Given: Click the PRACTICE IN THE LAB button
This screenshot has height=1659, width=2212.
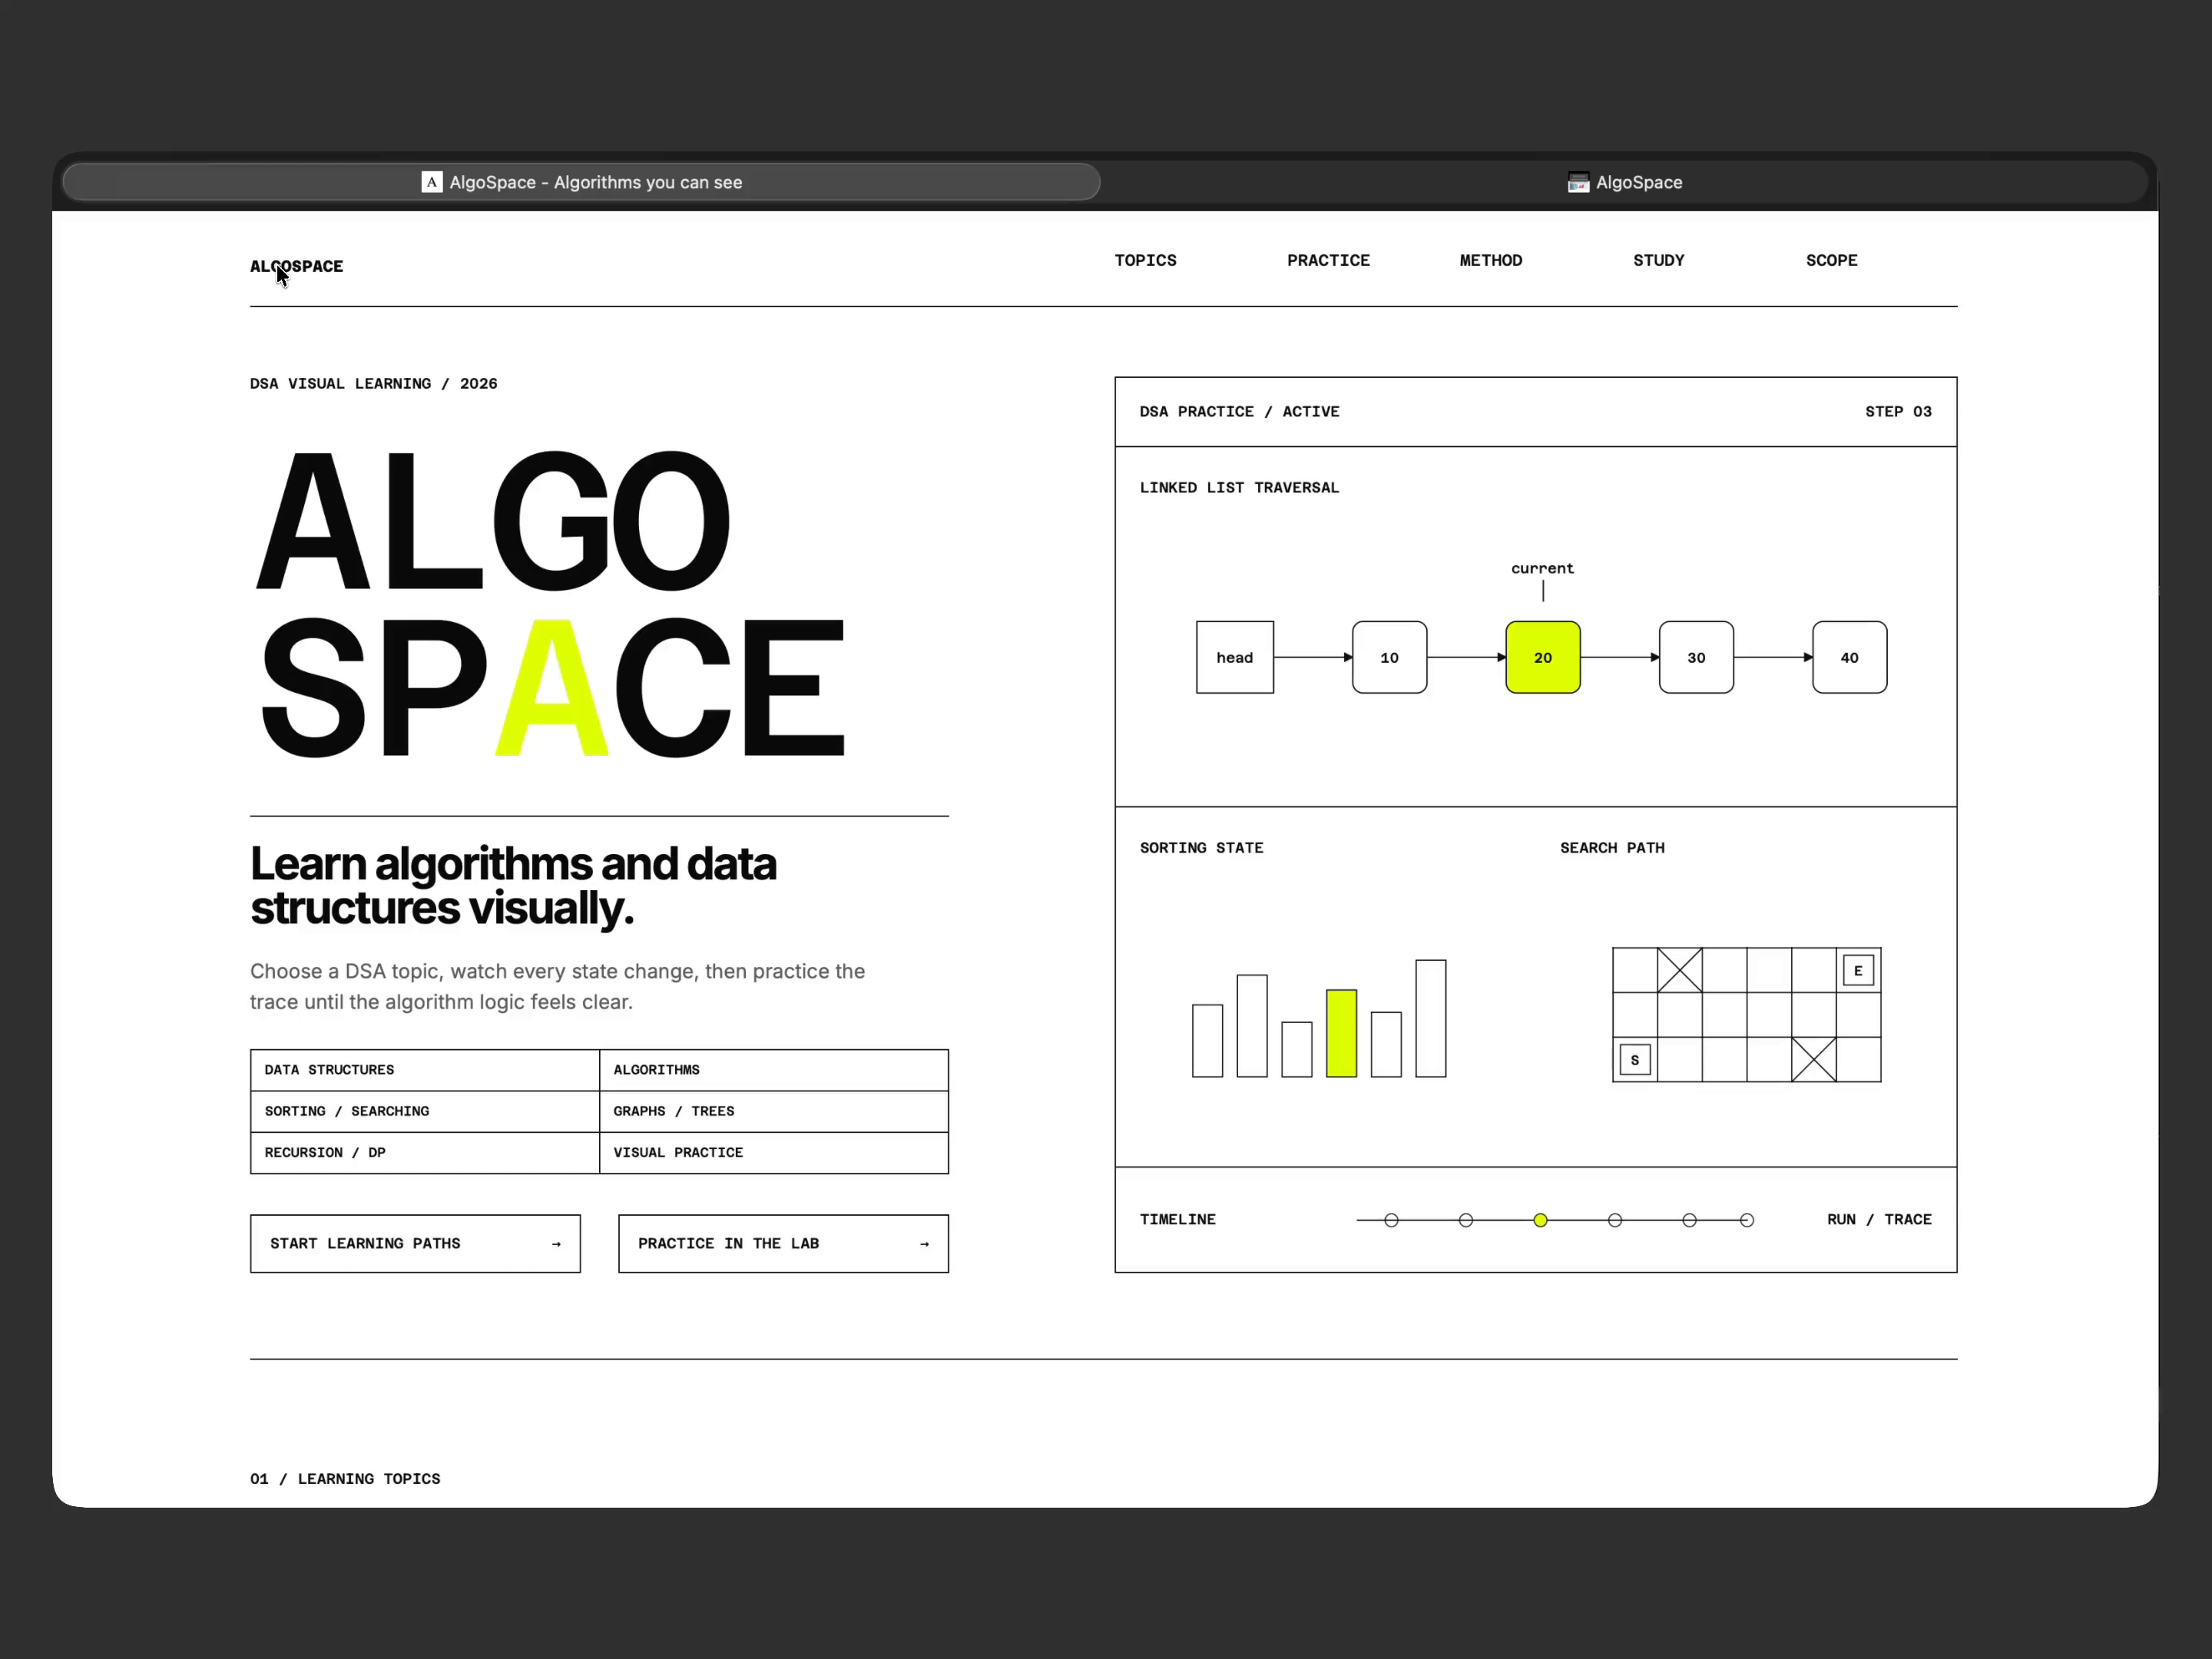Looking at the screenshot, I should (x=783, y=1243).
